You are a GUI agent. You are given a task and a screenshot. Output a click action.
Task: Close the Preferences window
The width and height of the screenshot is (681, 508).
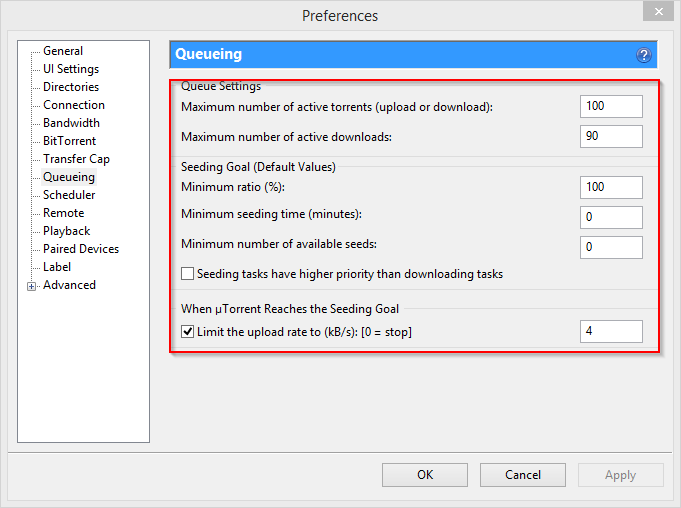click(x=658, y=11)
